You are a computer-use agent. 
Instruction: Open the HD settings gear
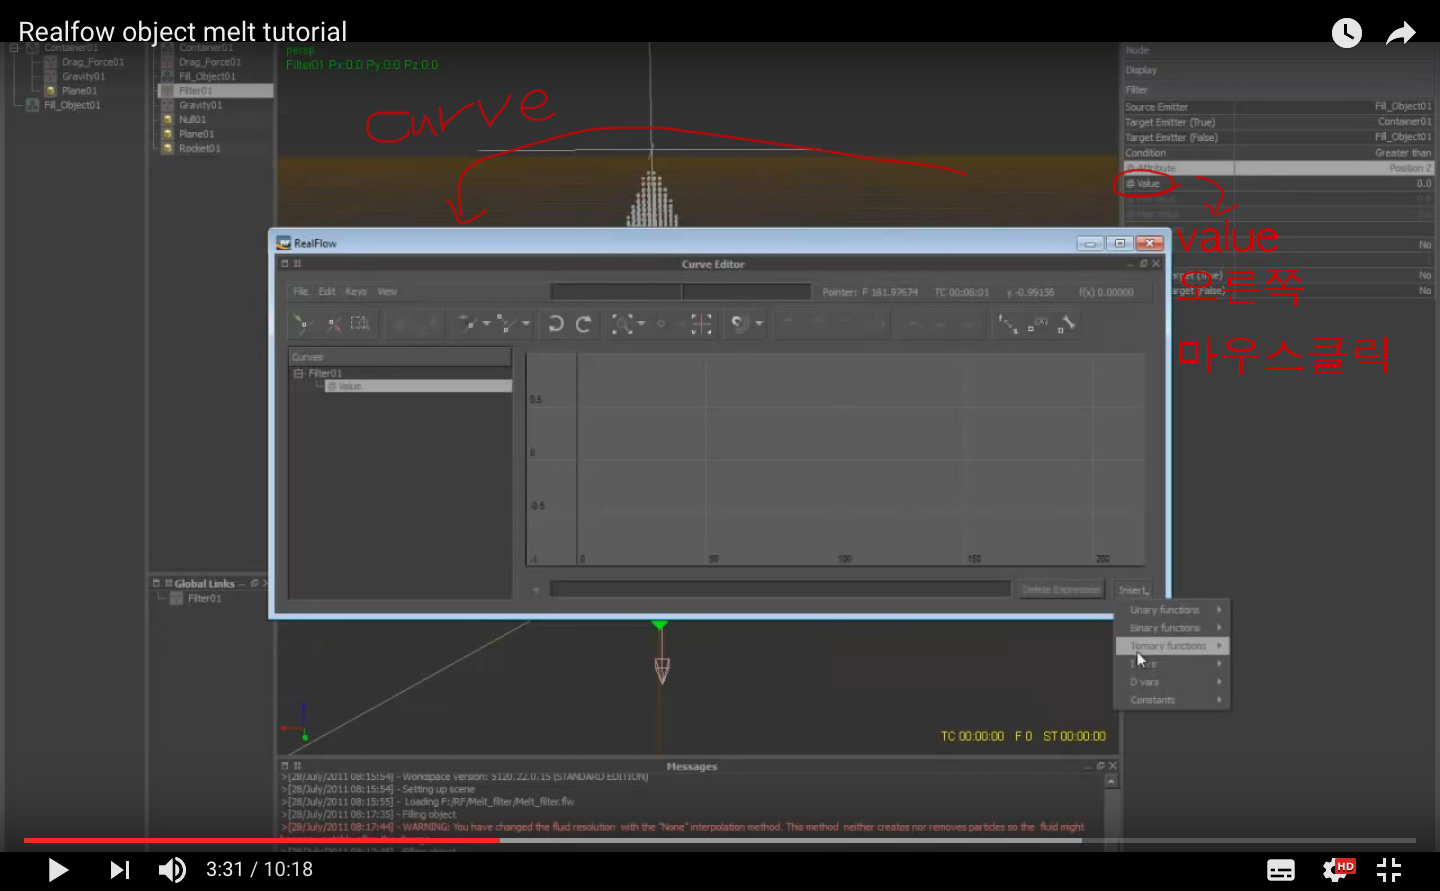tap(1337, 870)
